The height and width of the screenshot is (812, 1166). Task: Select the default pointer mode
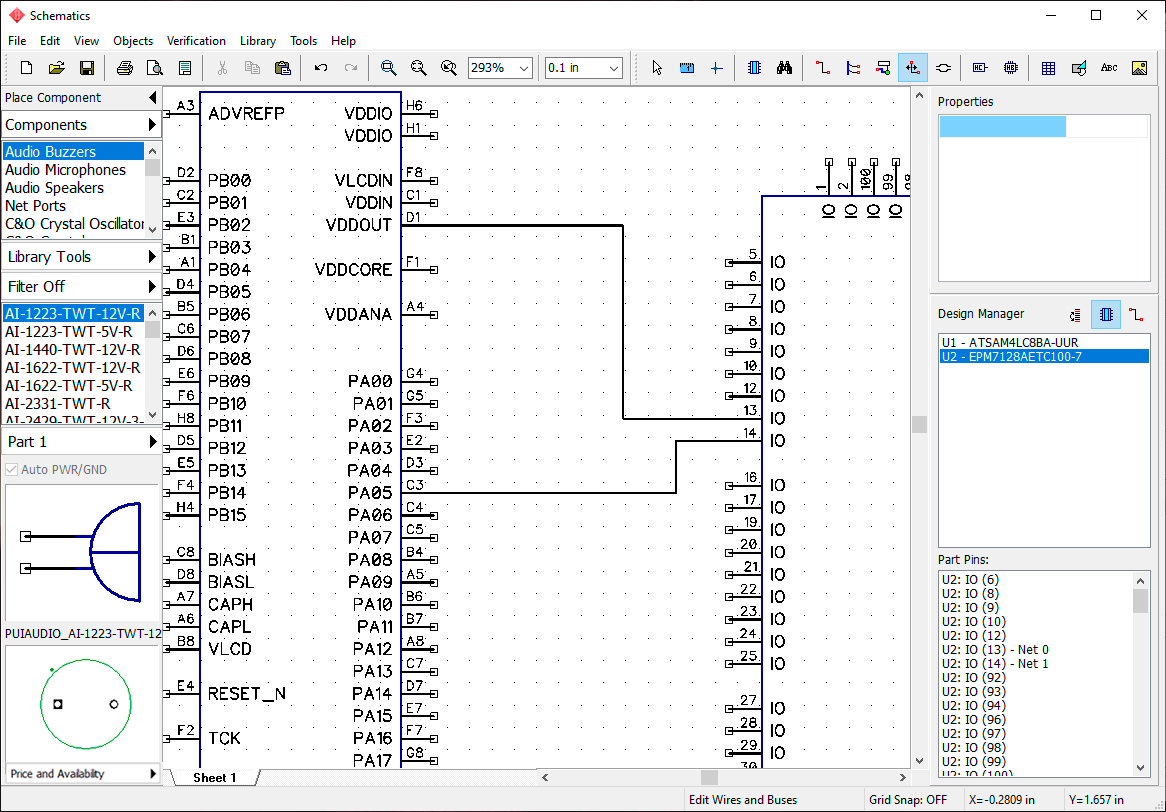coord(657,68)
